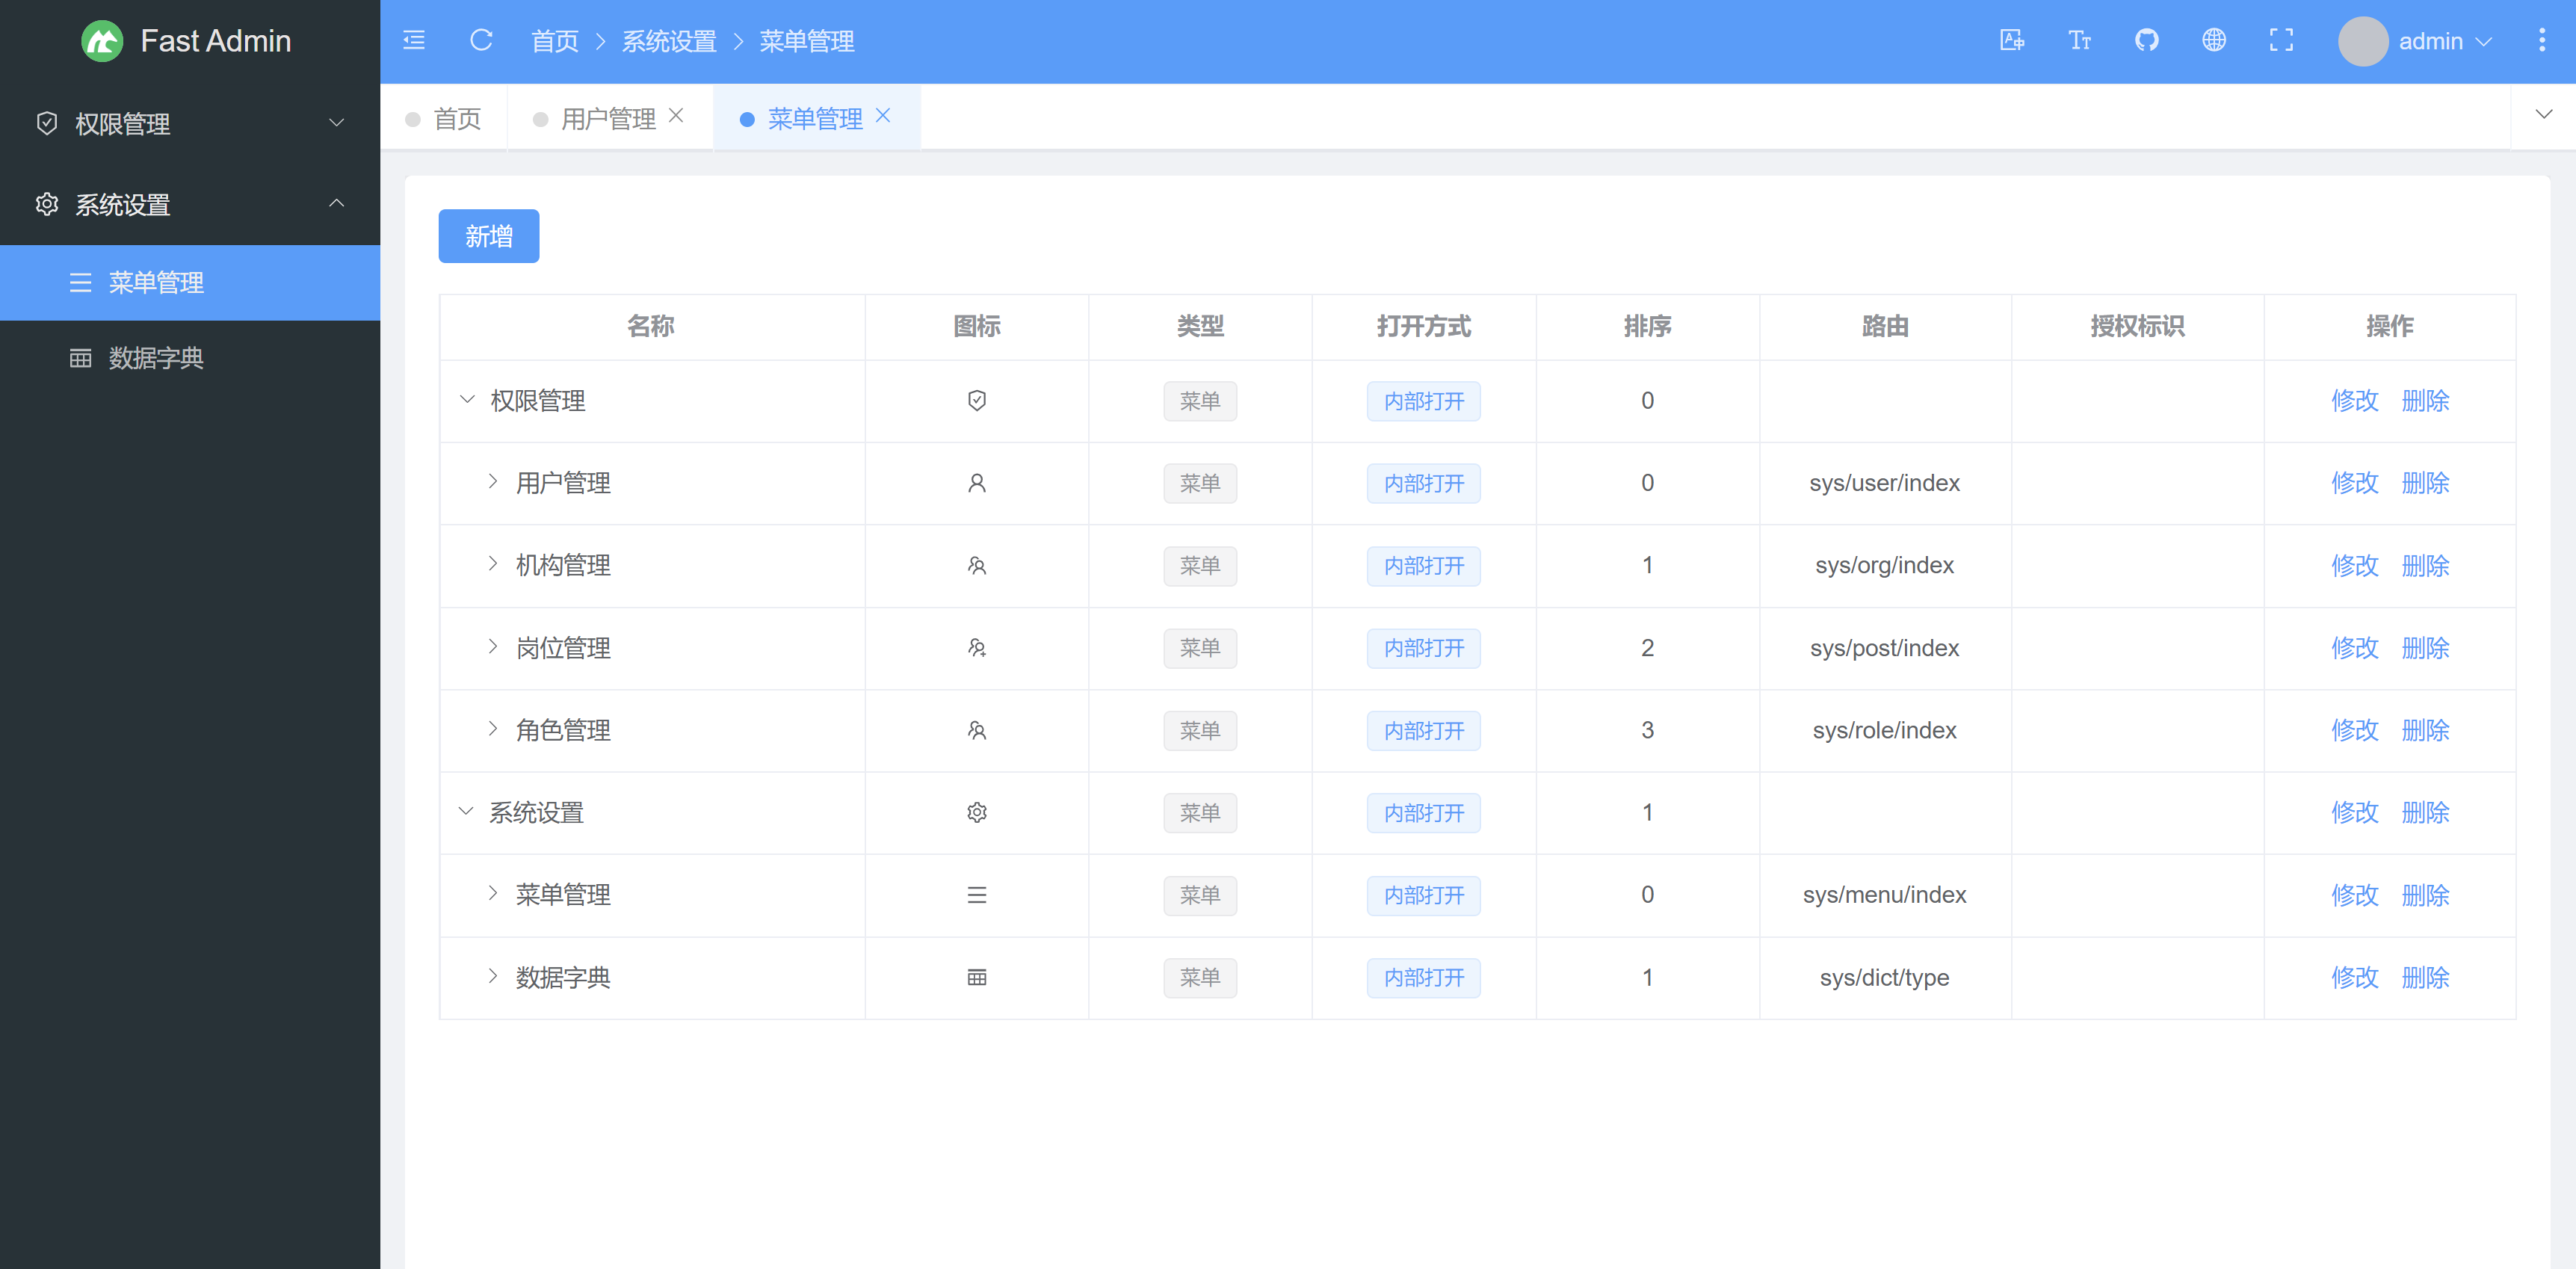2576x1269 pixels.
Task: Click 内部打开 on the sys/role/index row
Action: (x=1424, y=730)
